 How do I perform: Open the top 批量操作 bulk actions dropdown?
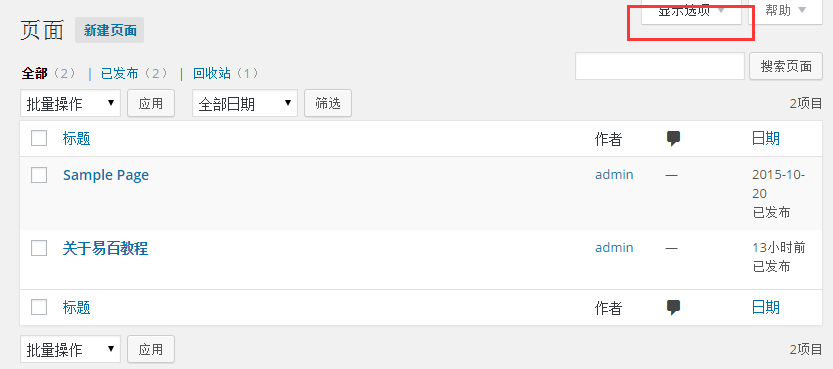pyautogui.click(x=71, y=103)
